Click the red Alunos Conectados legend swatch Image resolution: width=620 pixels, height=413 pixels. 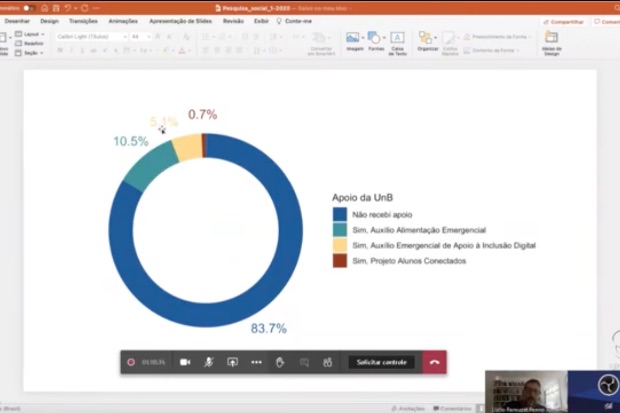point(340,261)
